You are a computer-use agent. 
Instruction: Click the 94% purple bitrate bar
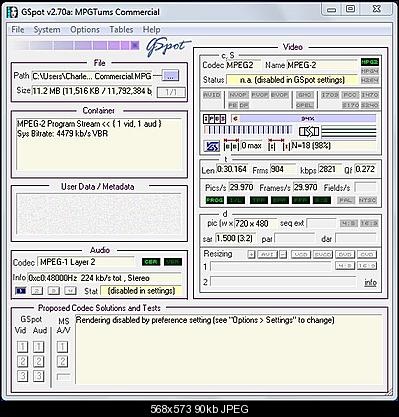coord(308,118)
